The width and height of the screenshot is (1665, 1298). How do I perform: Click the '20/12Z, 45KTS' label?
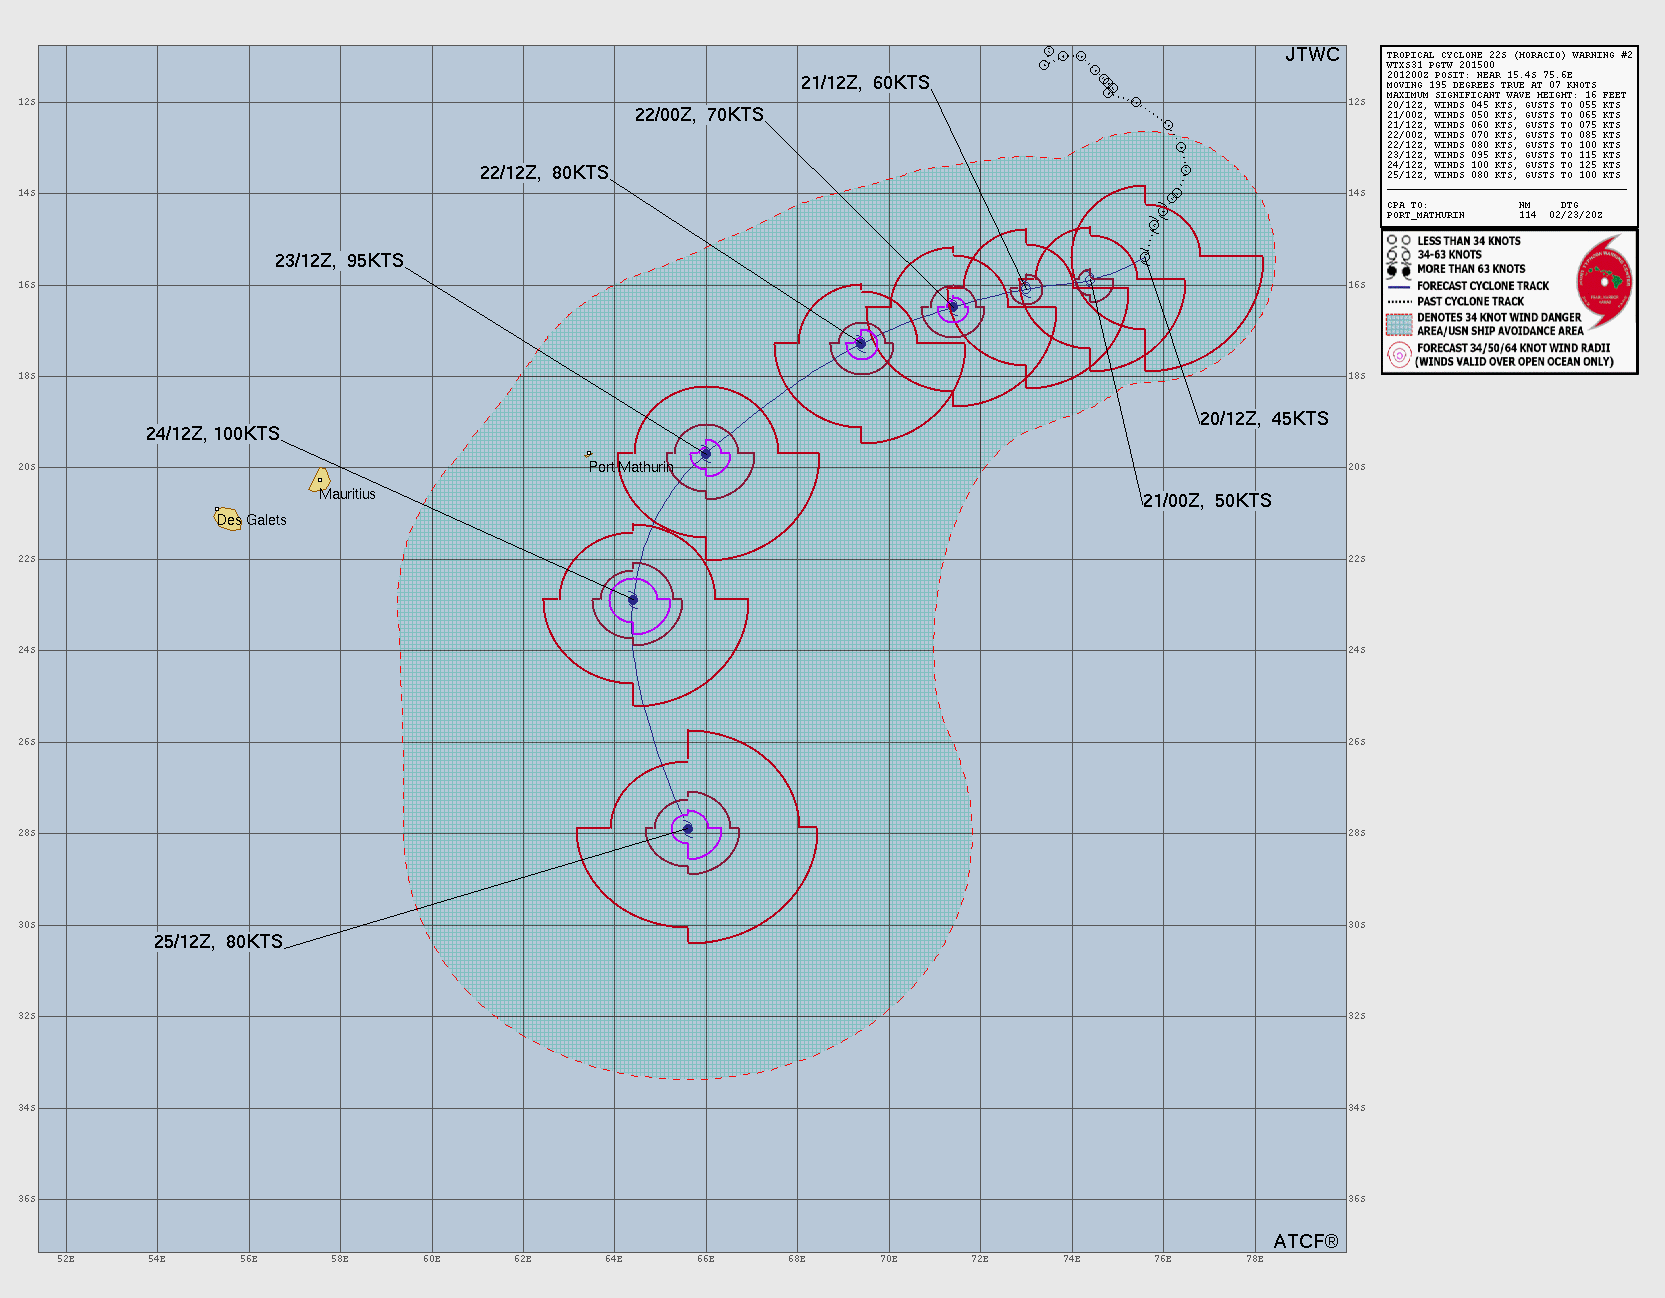1264,419
